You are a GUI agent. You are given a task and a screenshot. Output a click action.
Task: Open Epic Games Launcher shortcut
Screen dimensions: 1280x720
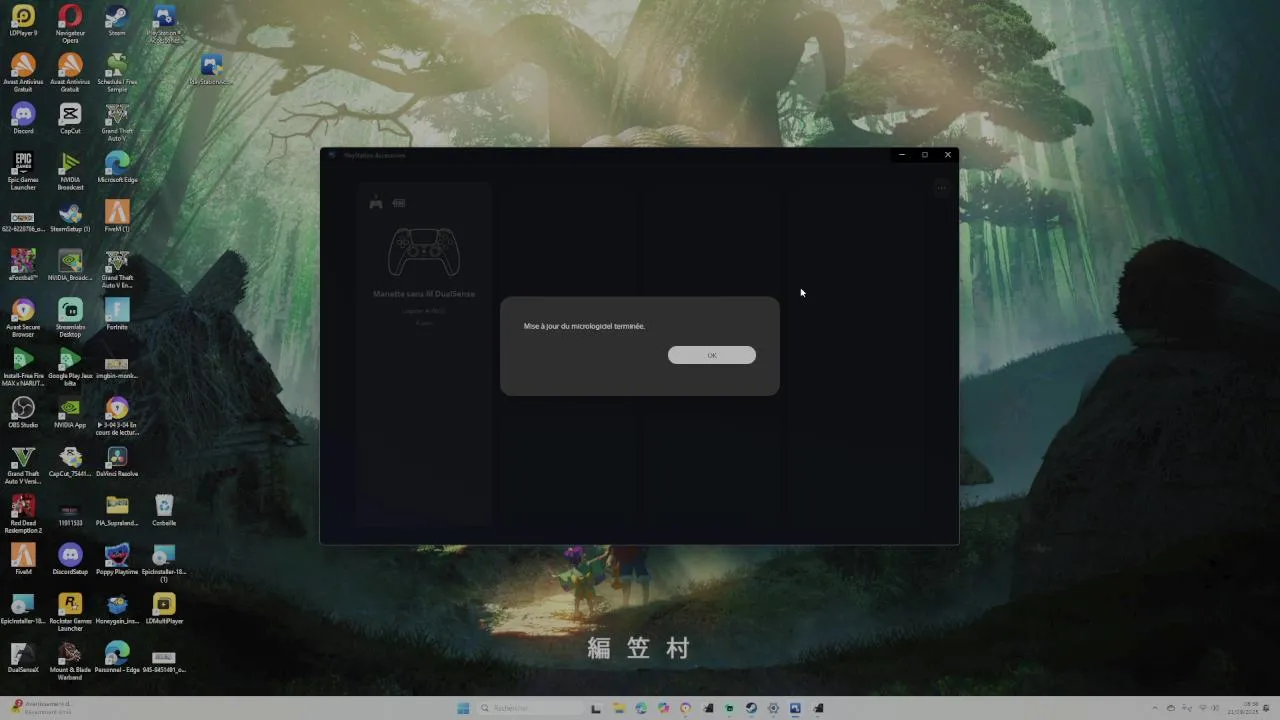(23, 171)
